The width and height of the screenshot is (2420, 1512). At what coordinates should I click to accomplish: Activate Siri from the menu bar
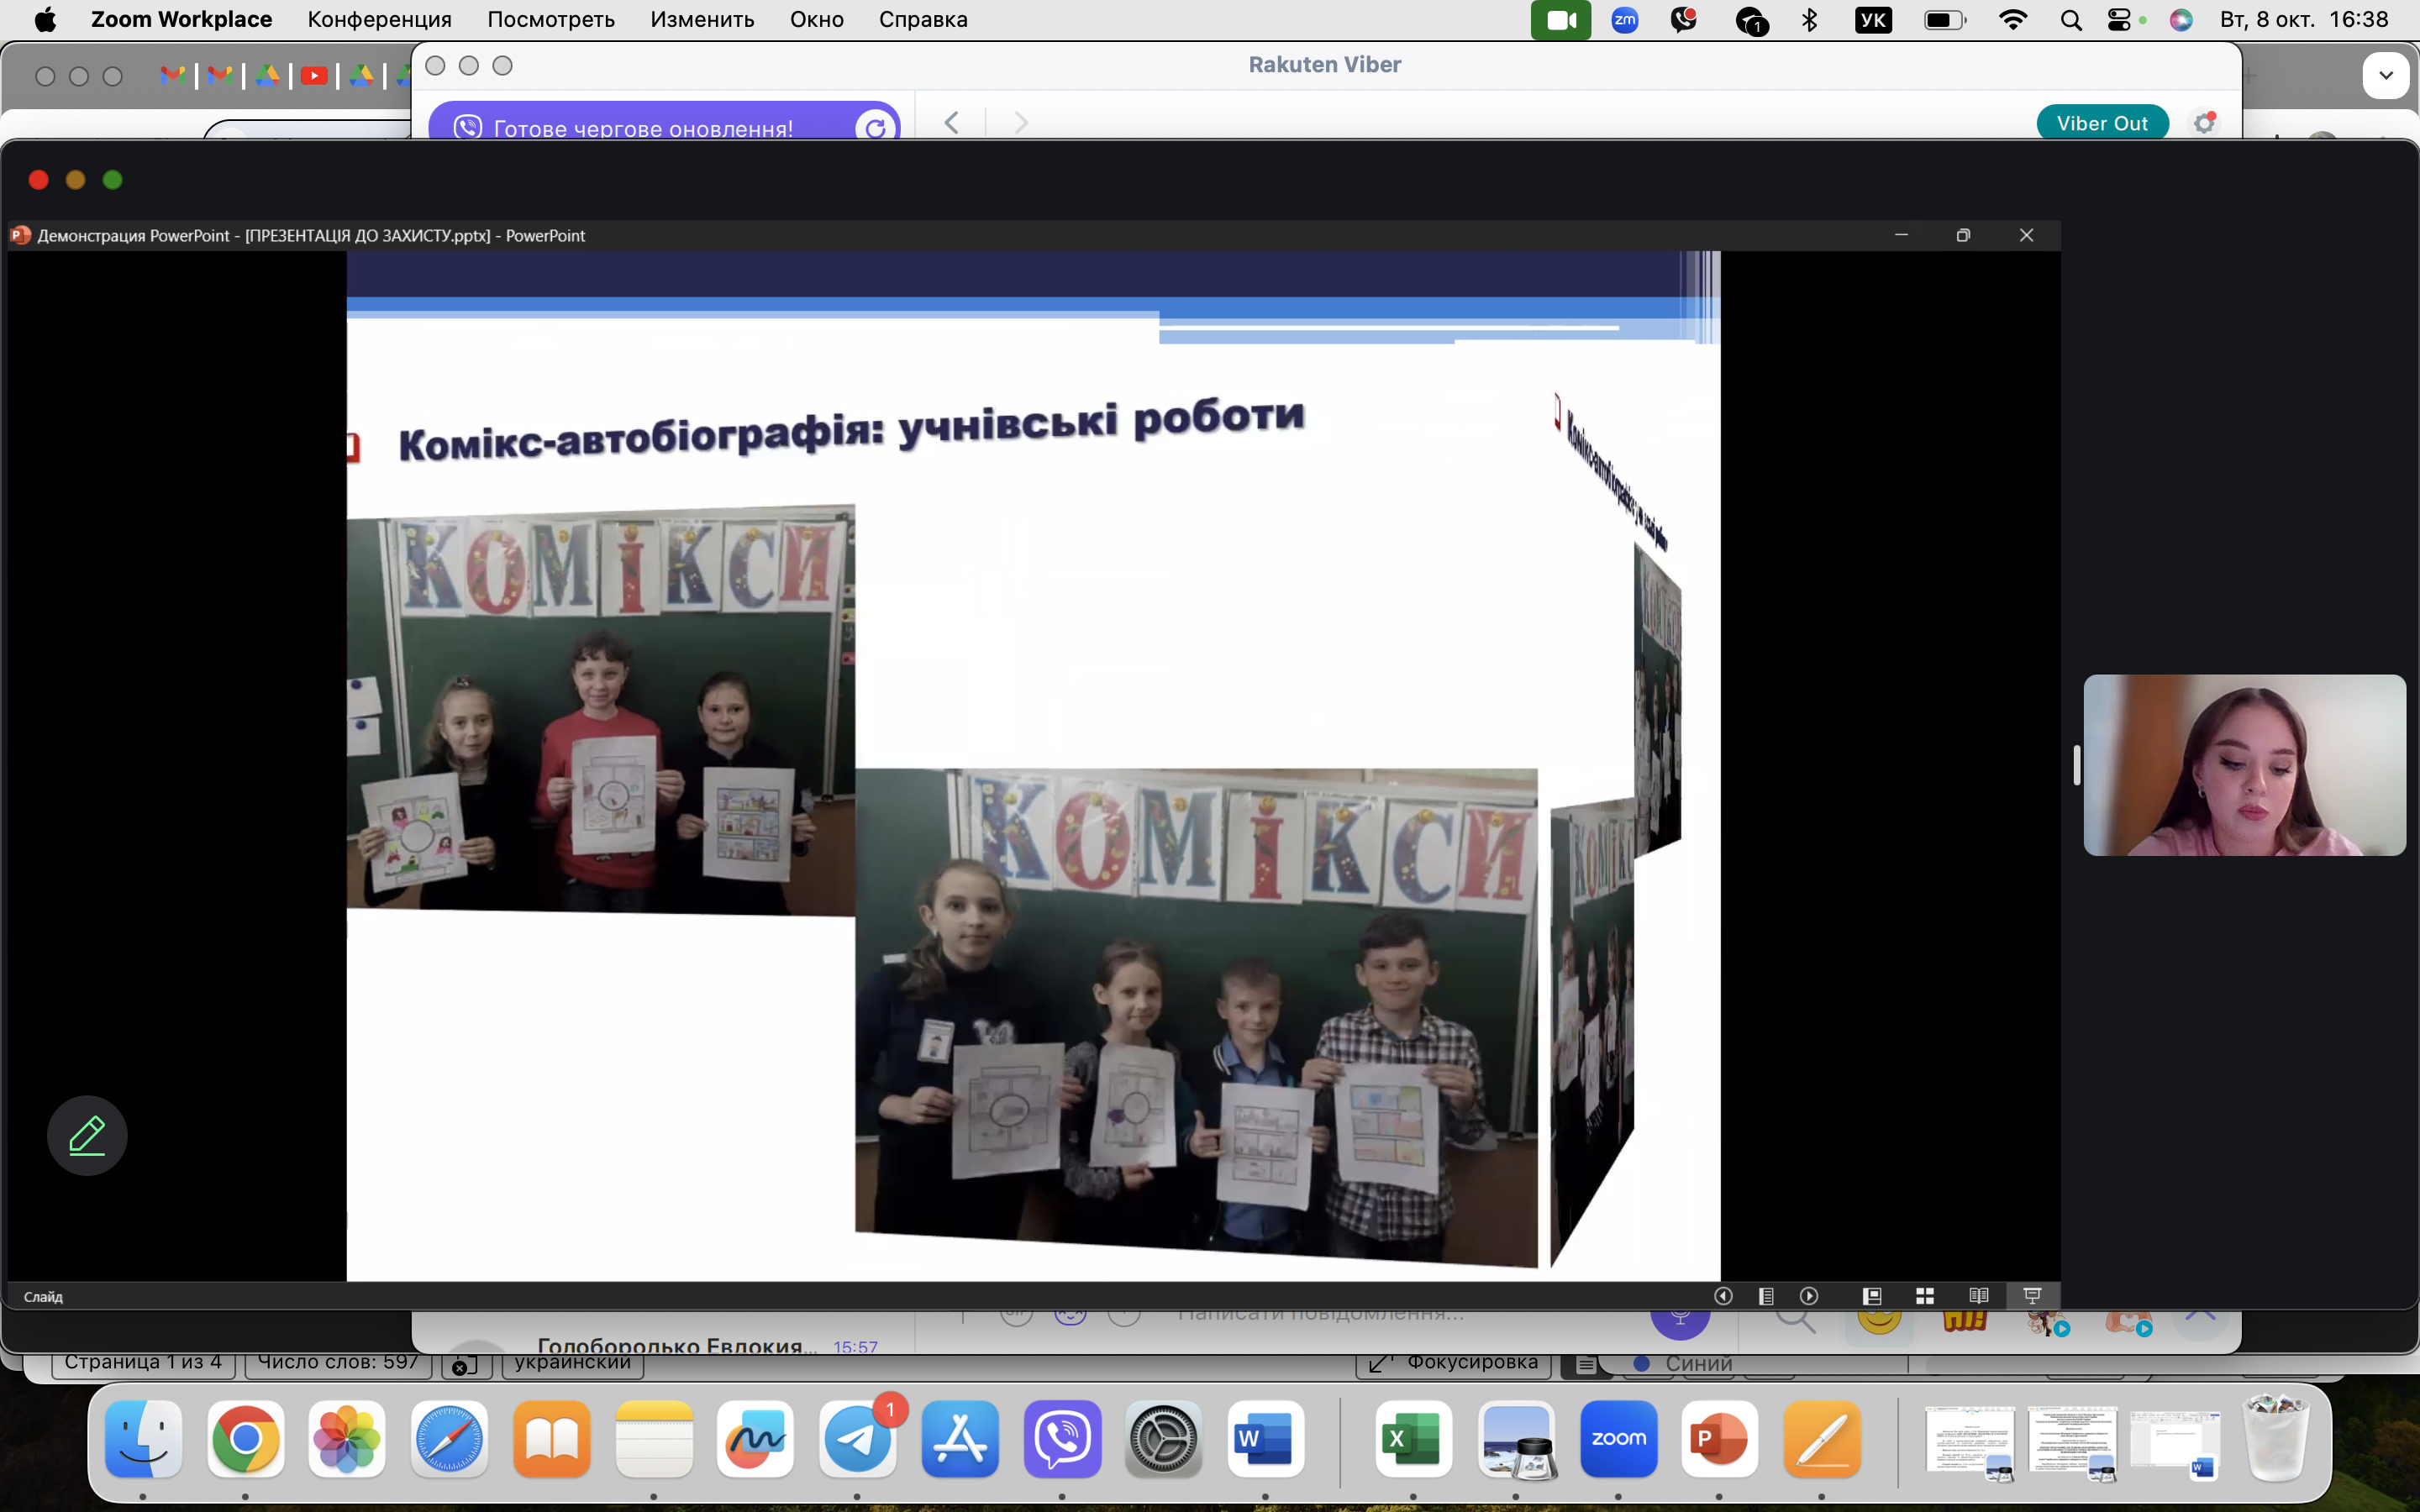tap(2181, 20)
